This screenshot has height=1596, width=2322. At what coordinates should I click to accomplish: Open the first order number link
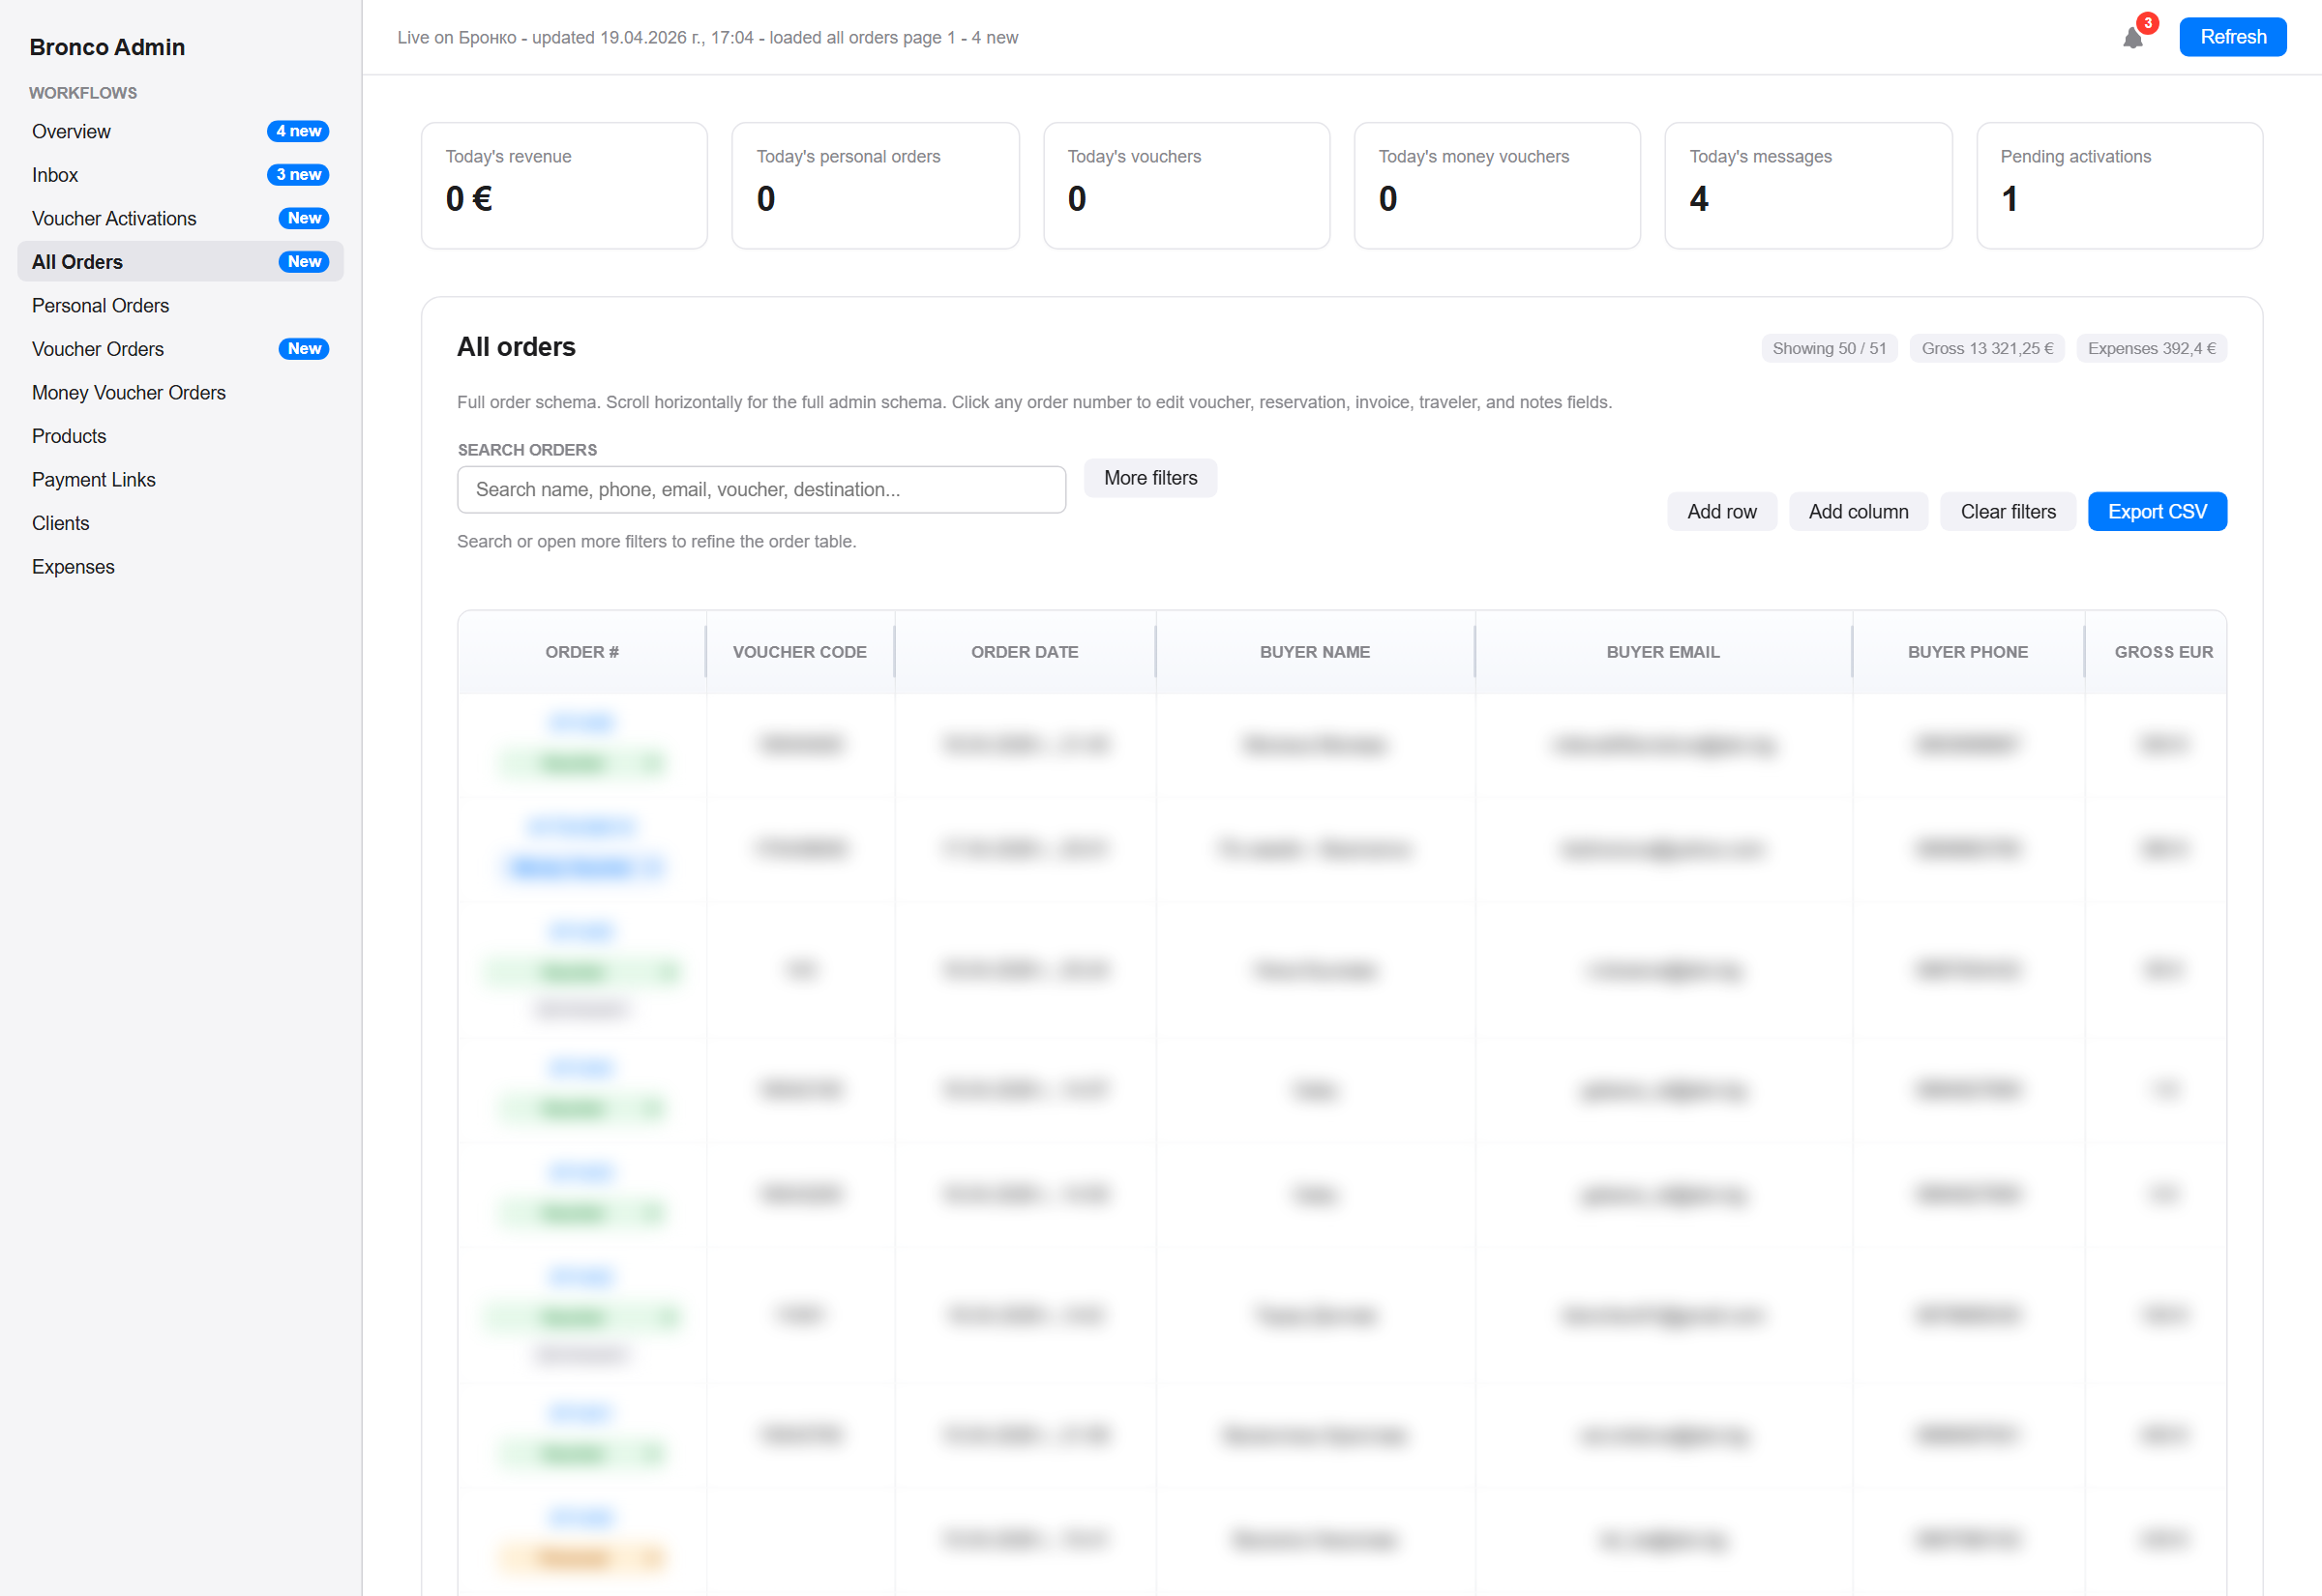click(x=581, y=721)
